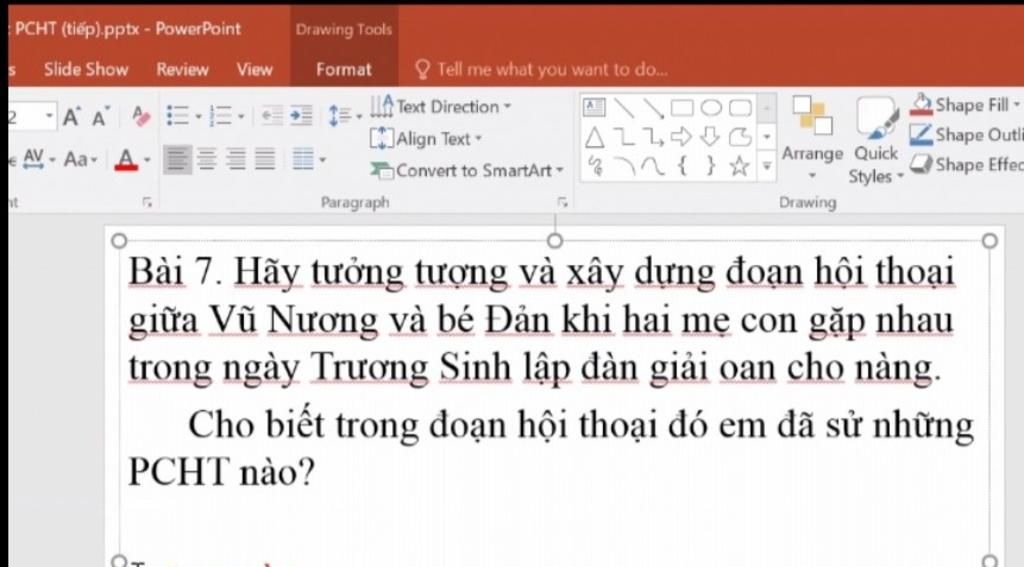Select the Rounded Rectangle shape
This screenshot has height=567, width=1024.
click(x=740, y=107)
